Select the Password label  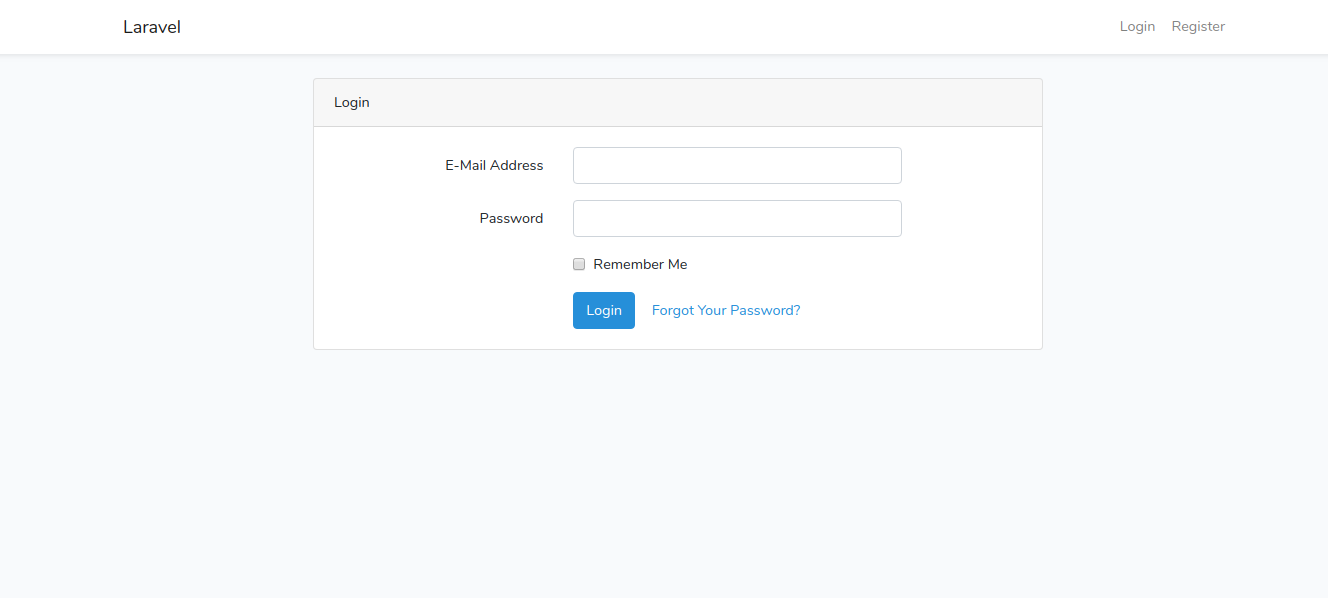(x=511, y=218)
